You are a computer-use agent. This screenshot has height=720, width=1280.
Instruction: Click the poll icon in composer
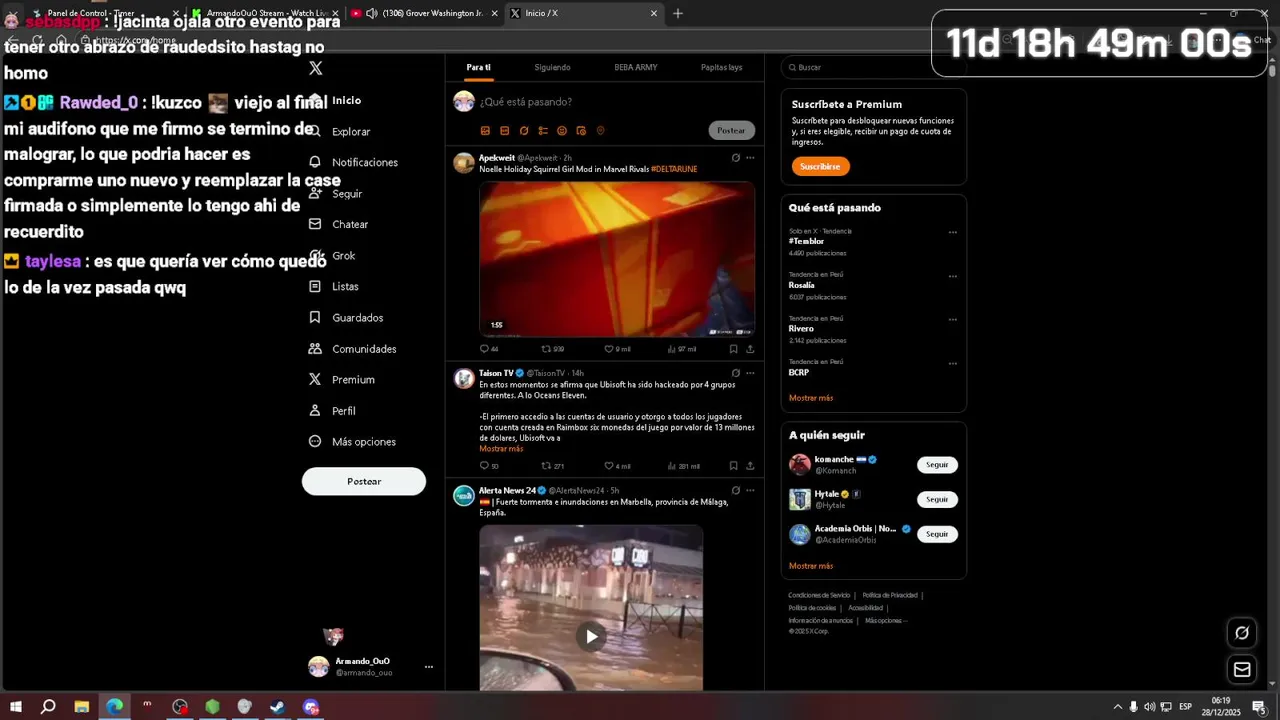pyautogui.click(x=543, y=131)
